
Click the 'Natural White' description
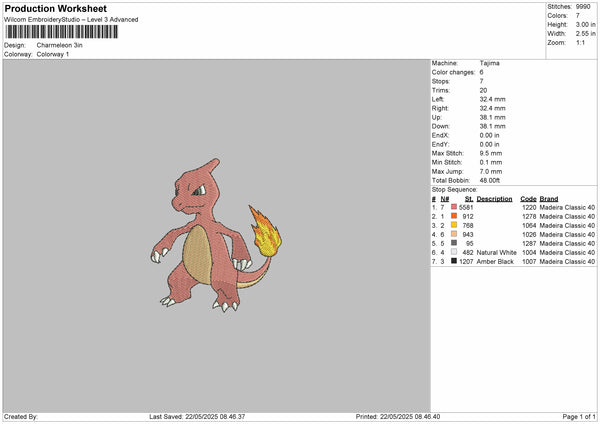click(x=496, y=253)
